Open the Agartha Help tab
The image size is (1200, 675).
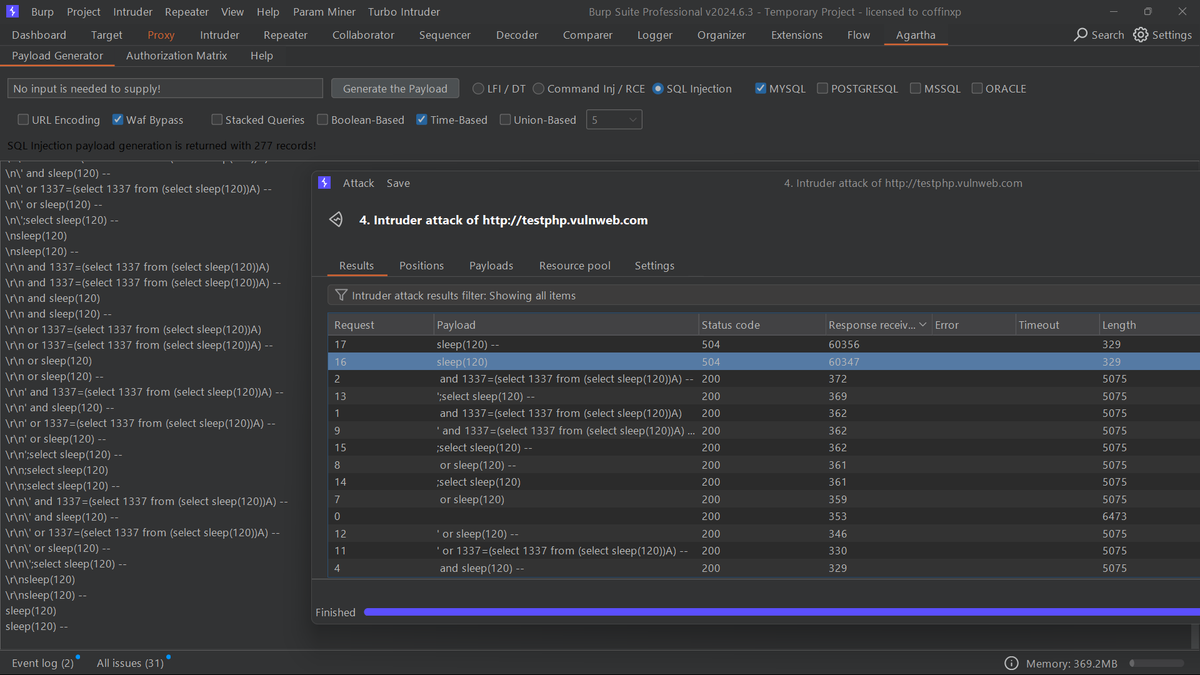pos(262,56)
